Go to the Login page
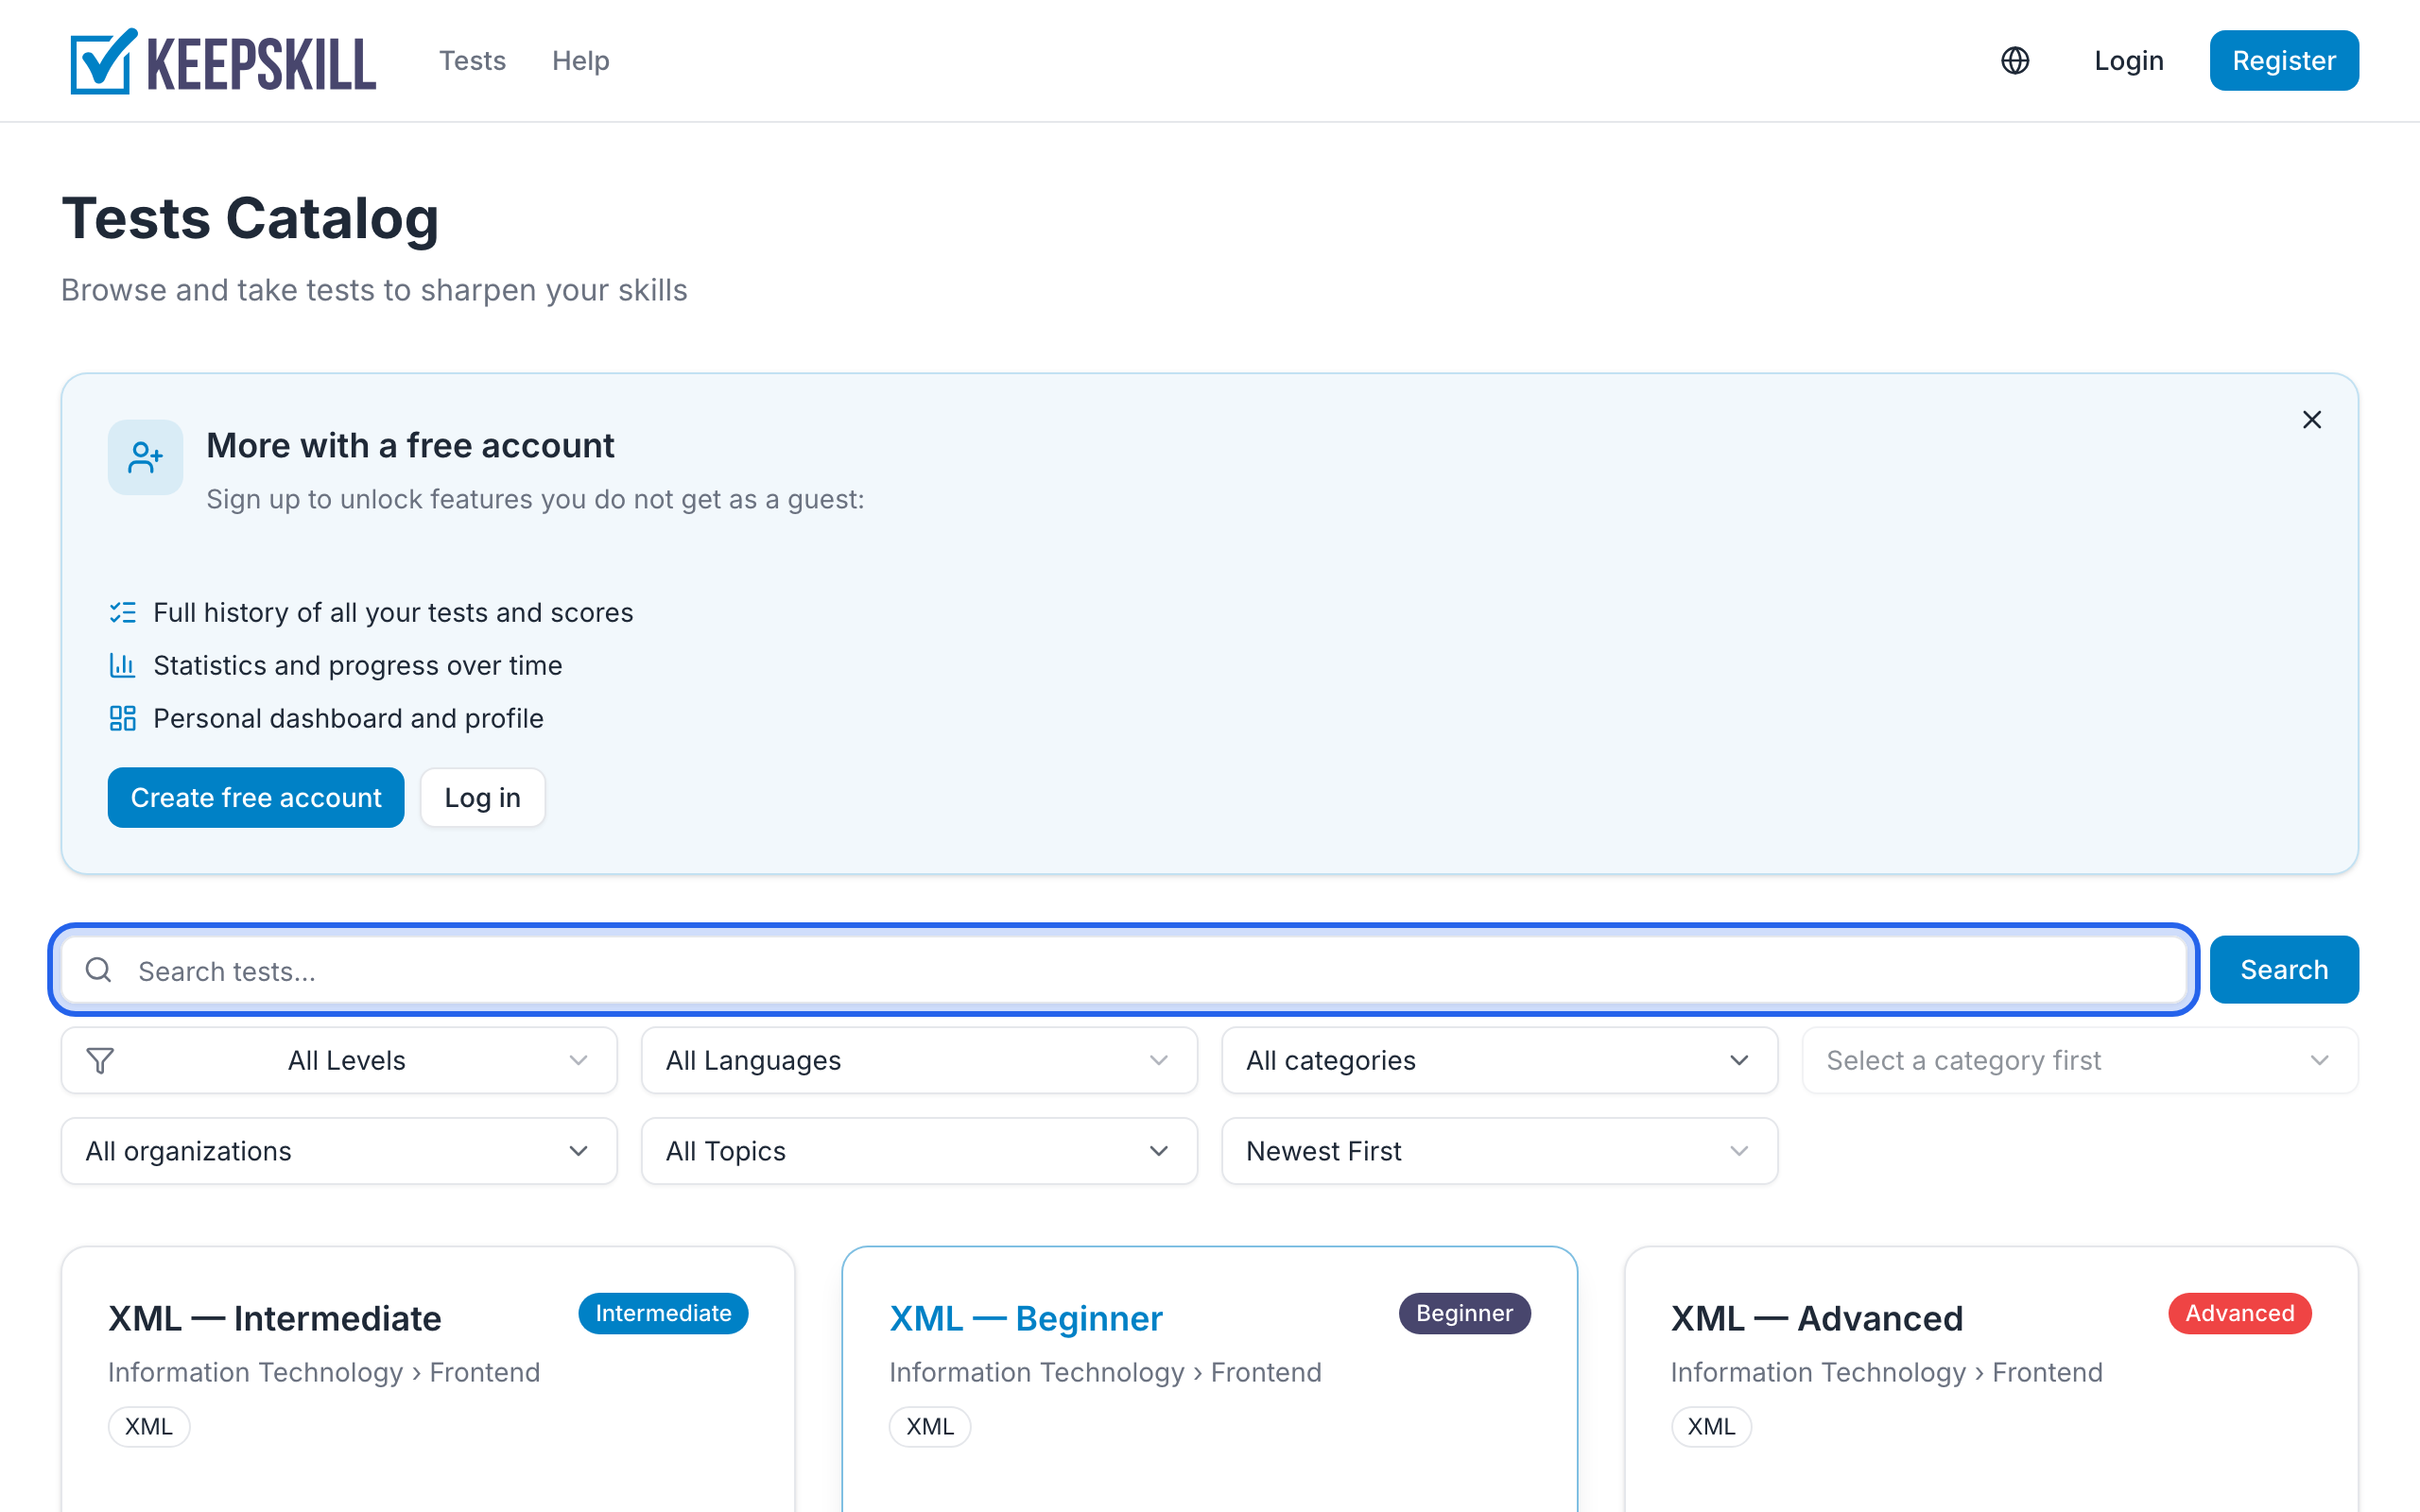 click(2129, 61)
